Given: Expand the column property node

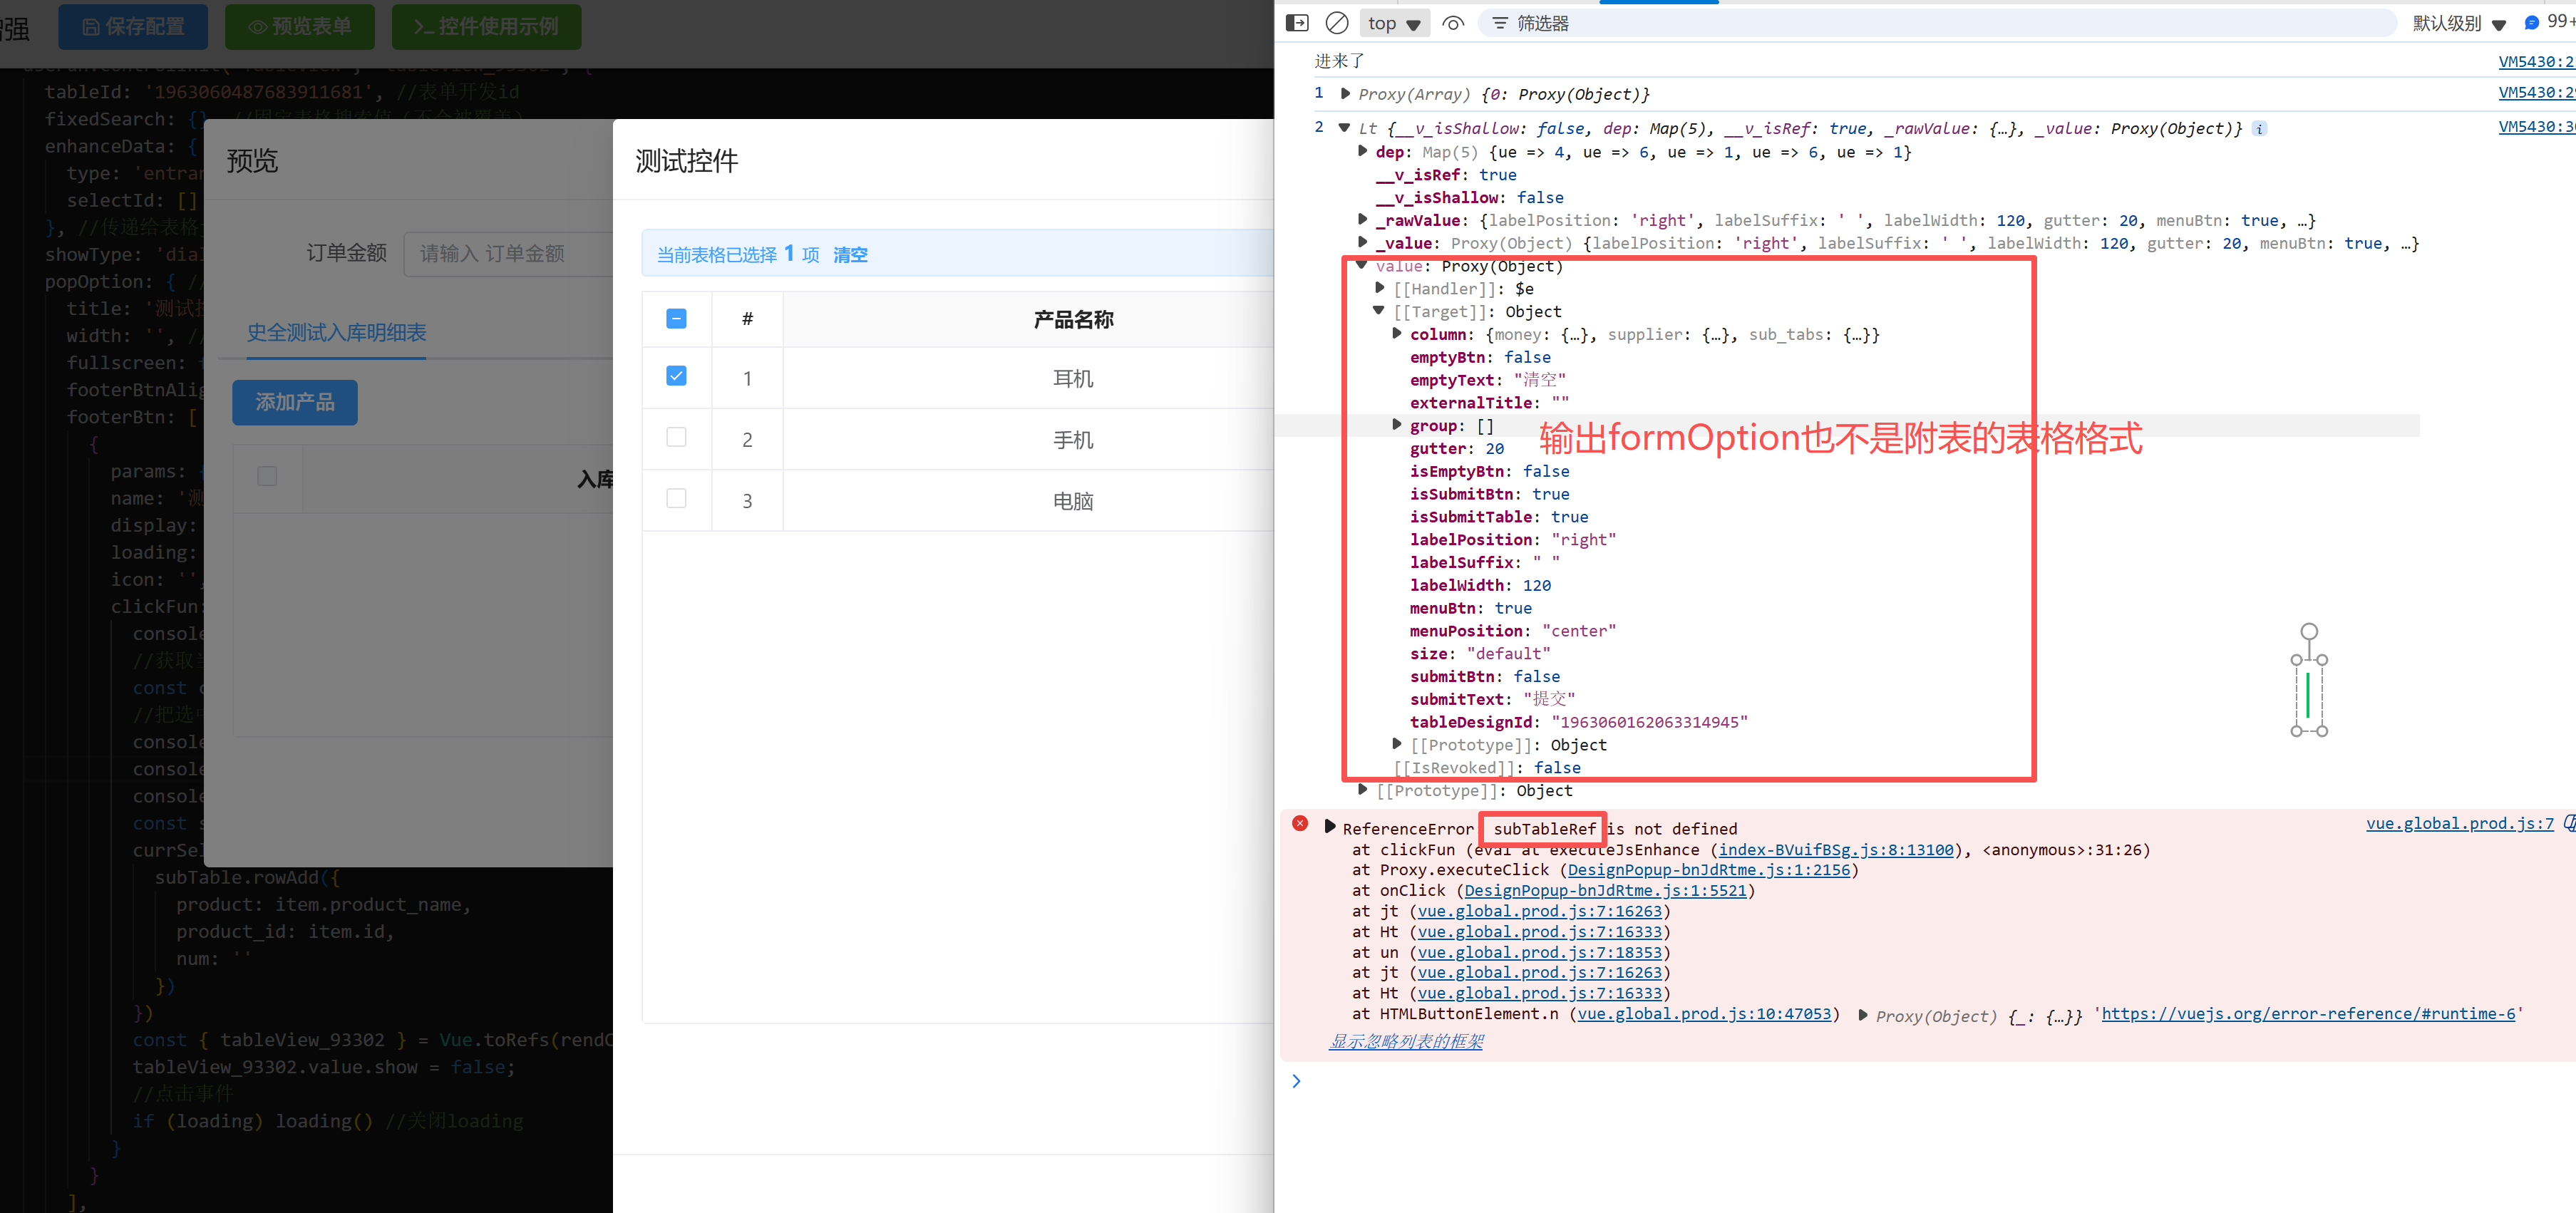Looking at the screenshot, I should [1398, 333].
